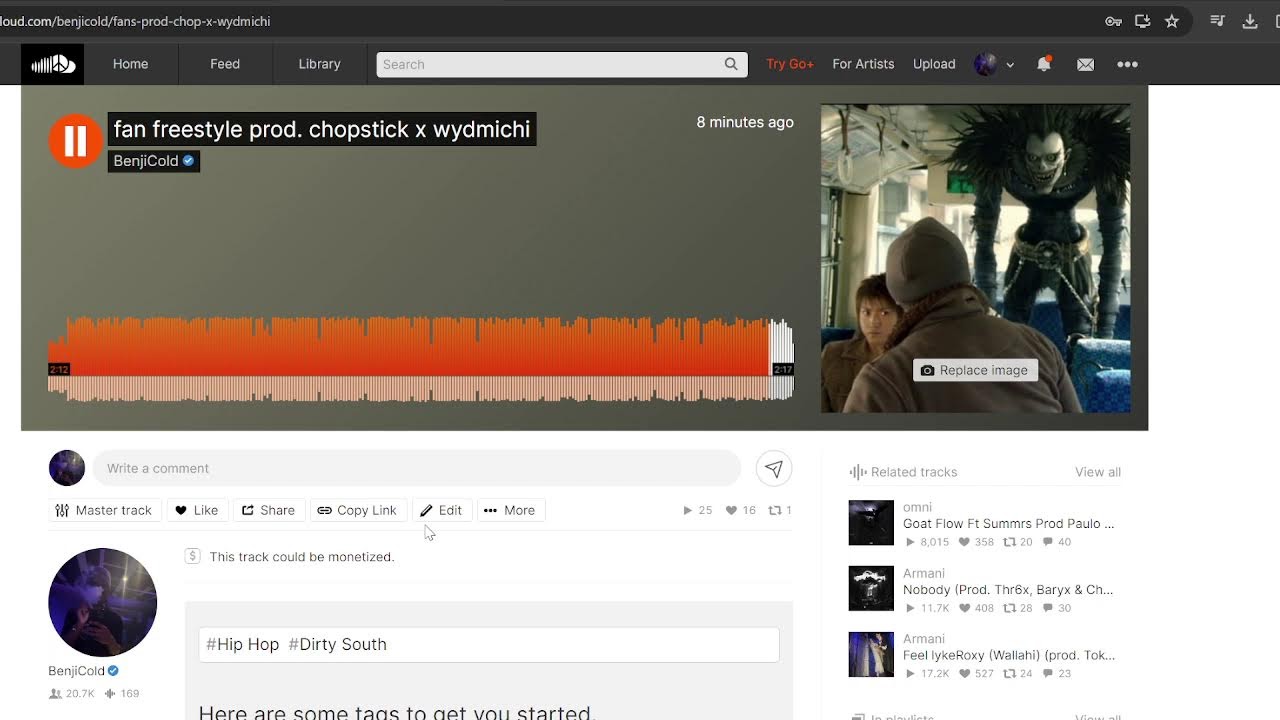The image size is (1280, 720).
Task: Click the plays count icon
Action: (x=687, y=510)
